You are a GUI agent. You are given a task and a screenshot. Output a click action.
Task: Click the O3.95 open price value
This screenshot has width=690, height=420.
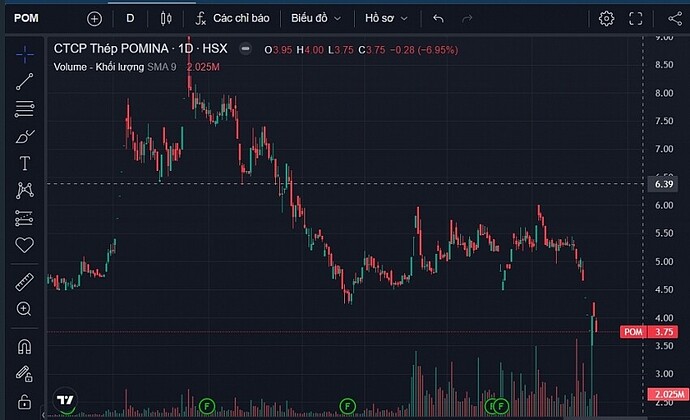(x=278, y=50)
